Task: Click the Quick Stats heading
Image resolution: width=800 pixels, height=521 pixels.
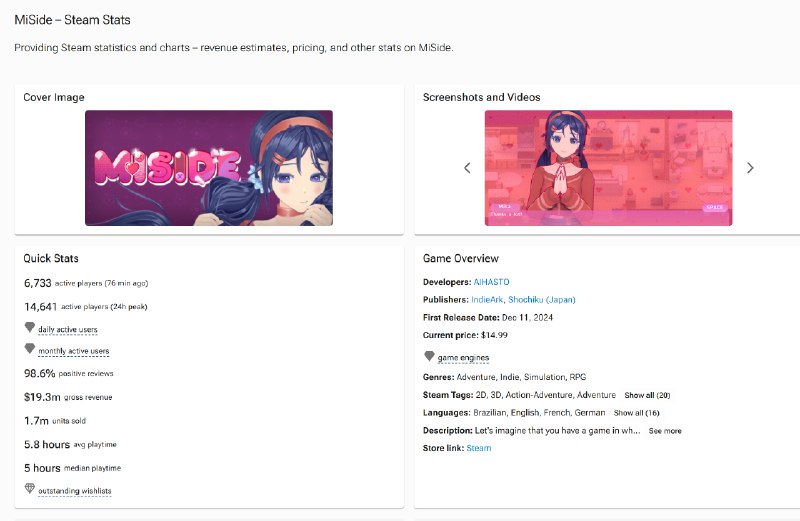Action: 51,258
